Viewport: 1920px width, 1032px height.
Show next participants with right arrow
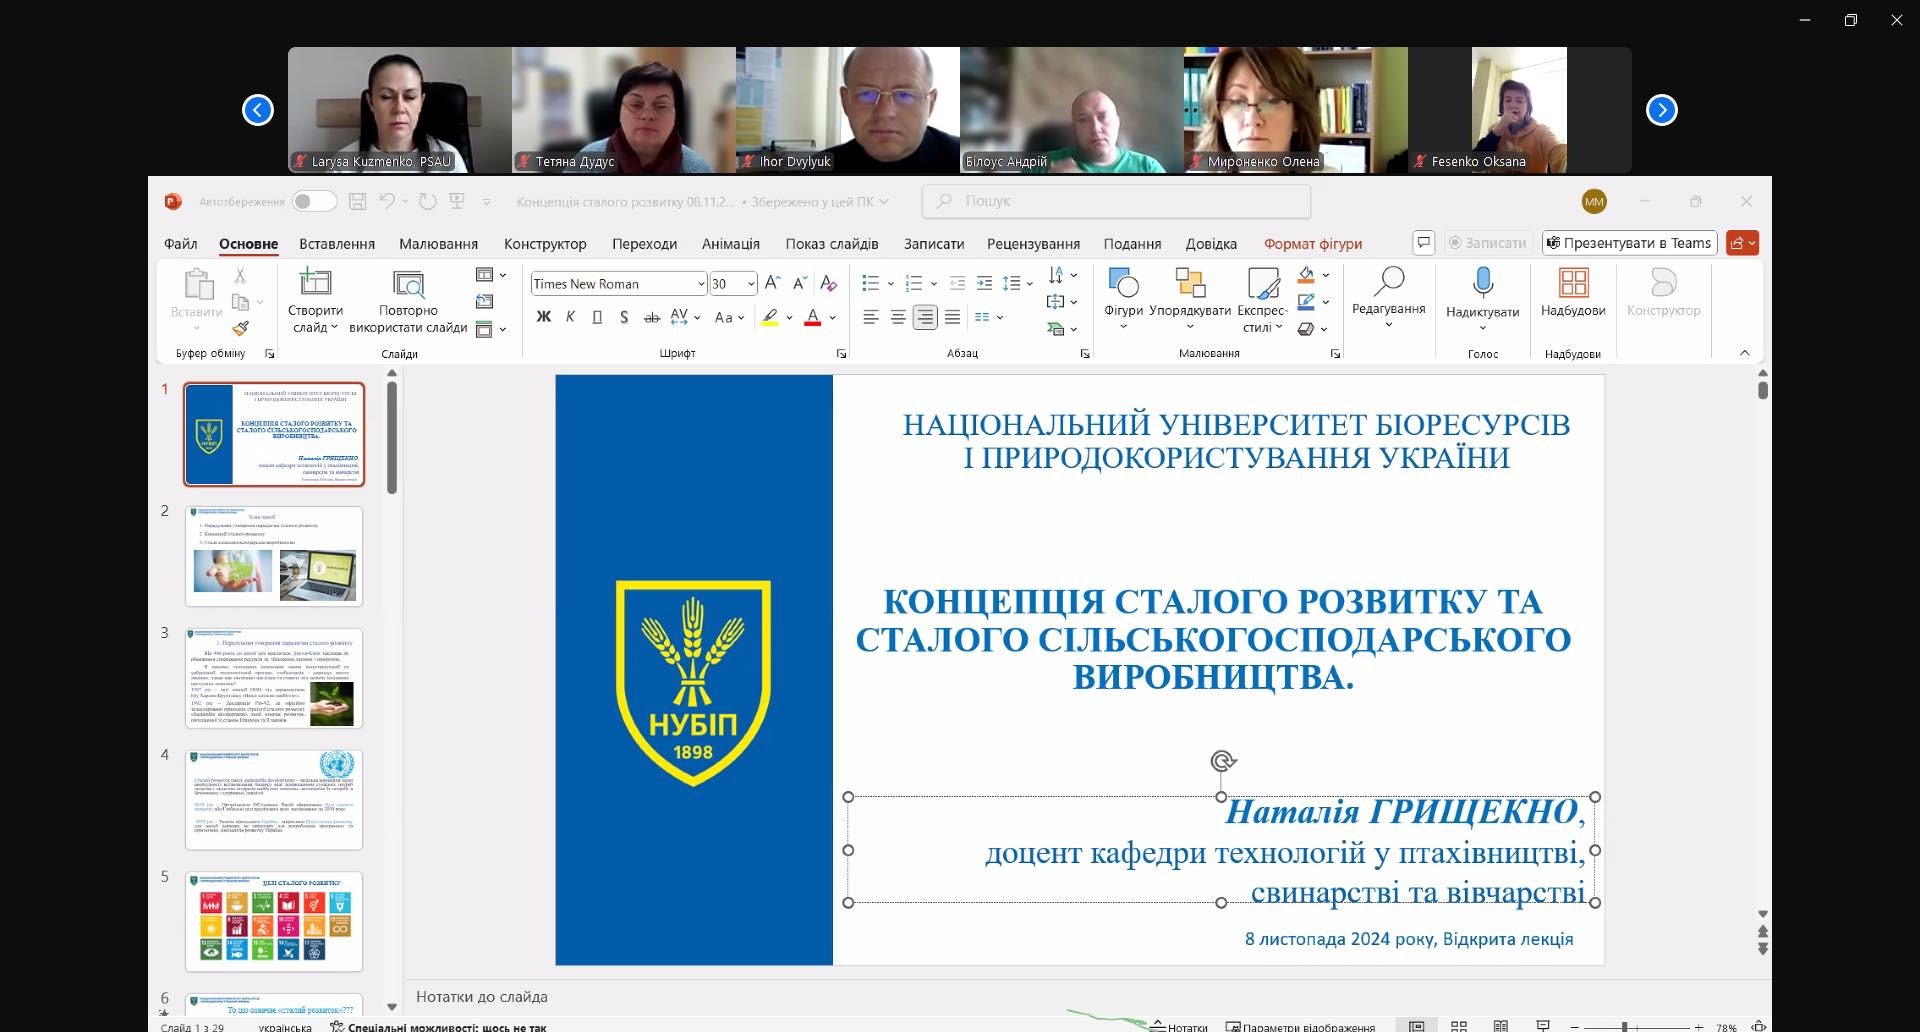coord(1662,110)
